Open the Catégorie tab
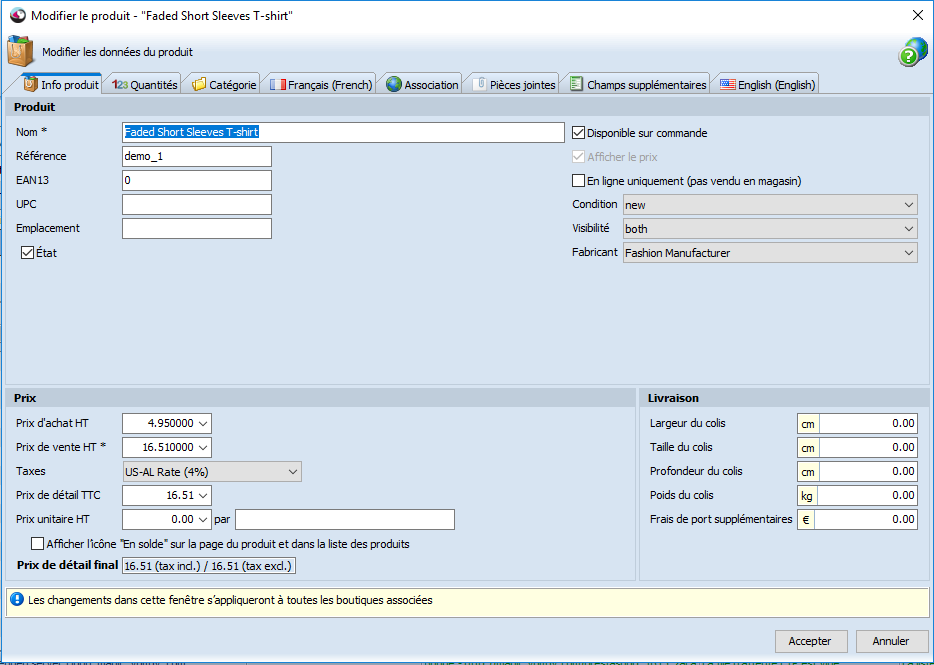 pyautogui.click(x=225, y=85)
